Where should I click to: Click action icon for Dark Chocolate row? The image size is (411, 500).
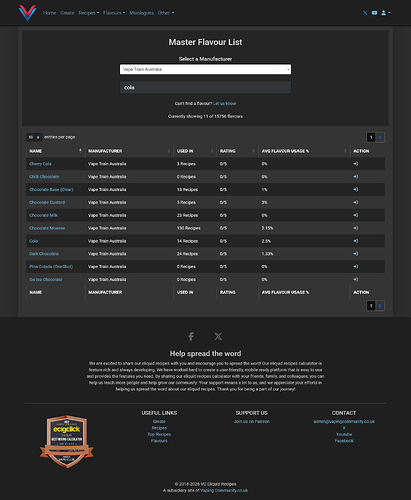coord(356,254)
